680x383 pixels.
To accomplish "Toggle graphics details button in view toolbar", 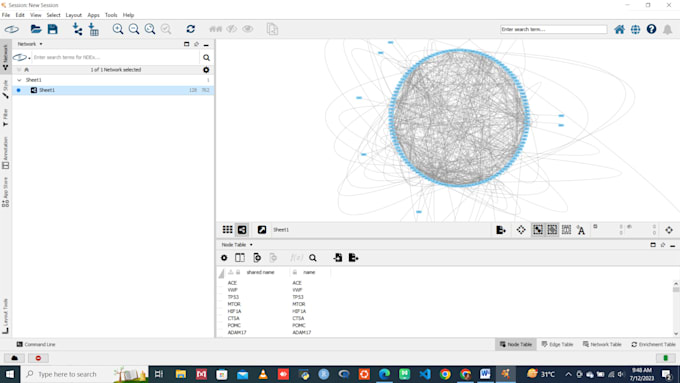I will coord(520,230).
